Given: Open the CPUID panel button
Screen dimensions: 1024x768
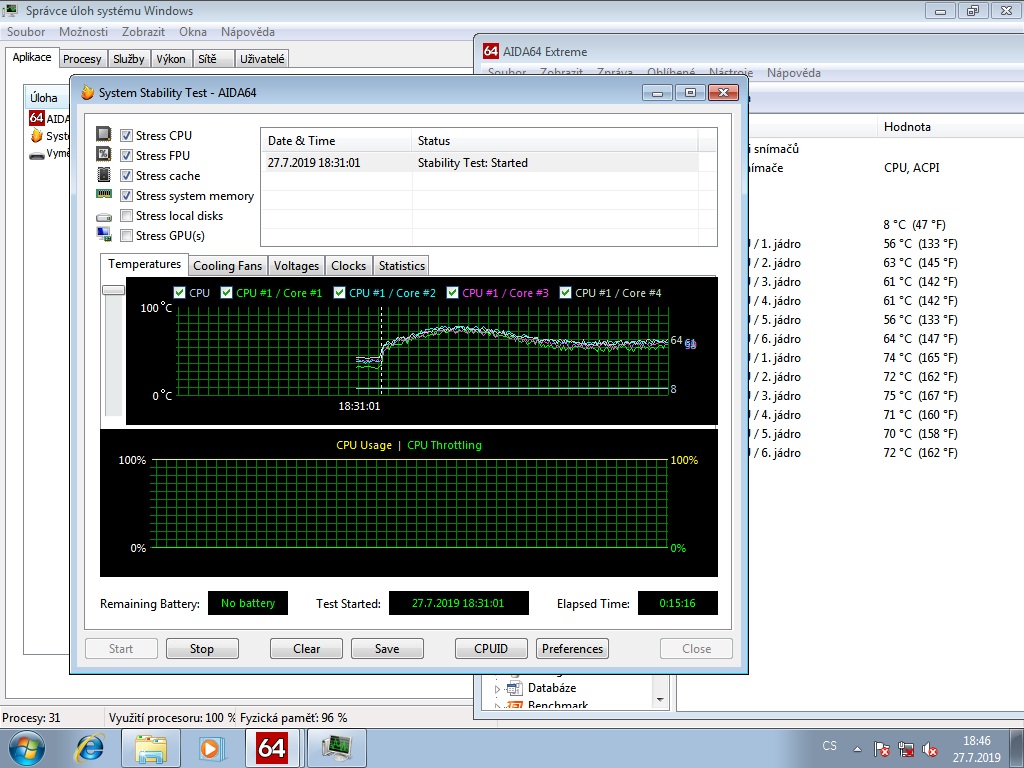Looking at the screenshot, I should pyautogui.click(x=491, y=648).
